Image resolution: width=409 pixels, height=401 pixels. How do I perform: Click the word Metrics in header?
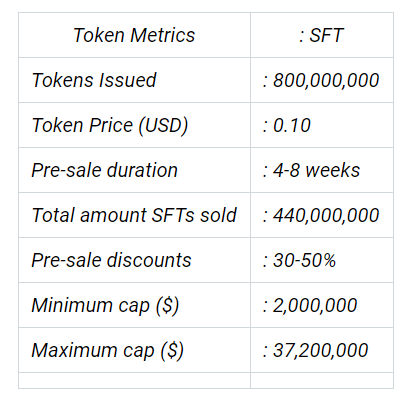click(x=163, y=35)
